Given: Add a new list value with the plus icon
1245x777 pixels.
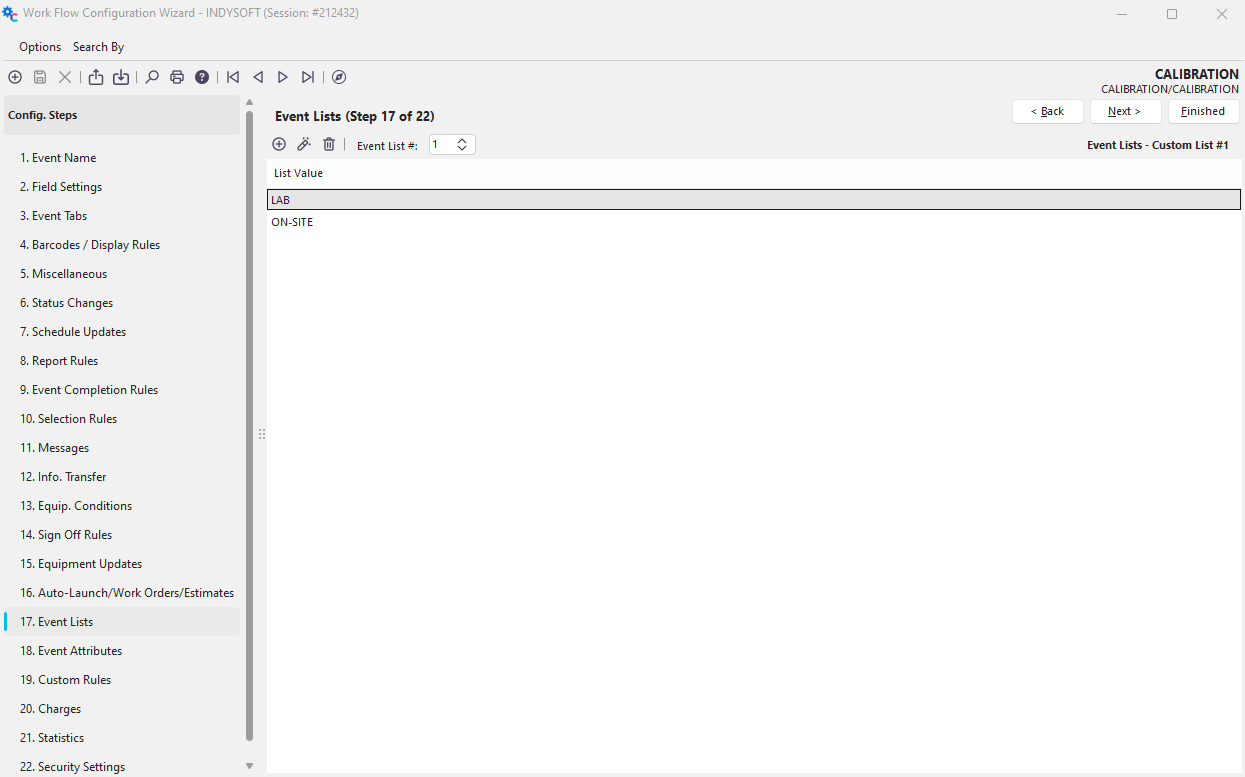Looking at the screenshot, I should 279,144.
